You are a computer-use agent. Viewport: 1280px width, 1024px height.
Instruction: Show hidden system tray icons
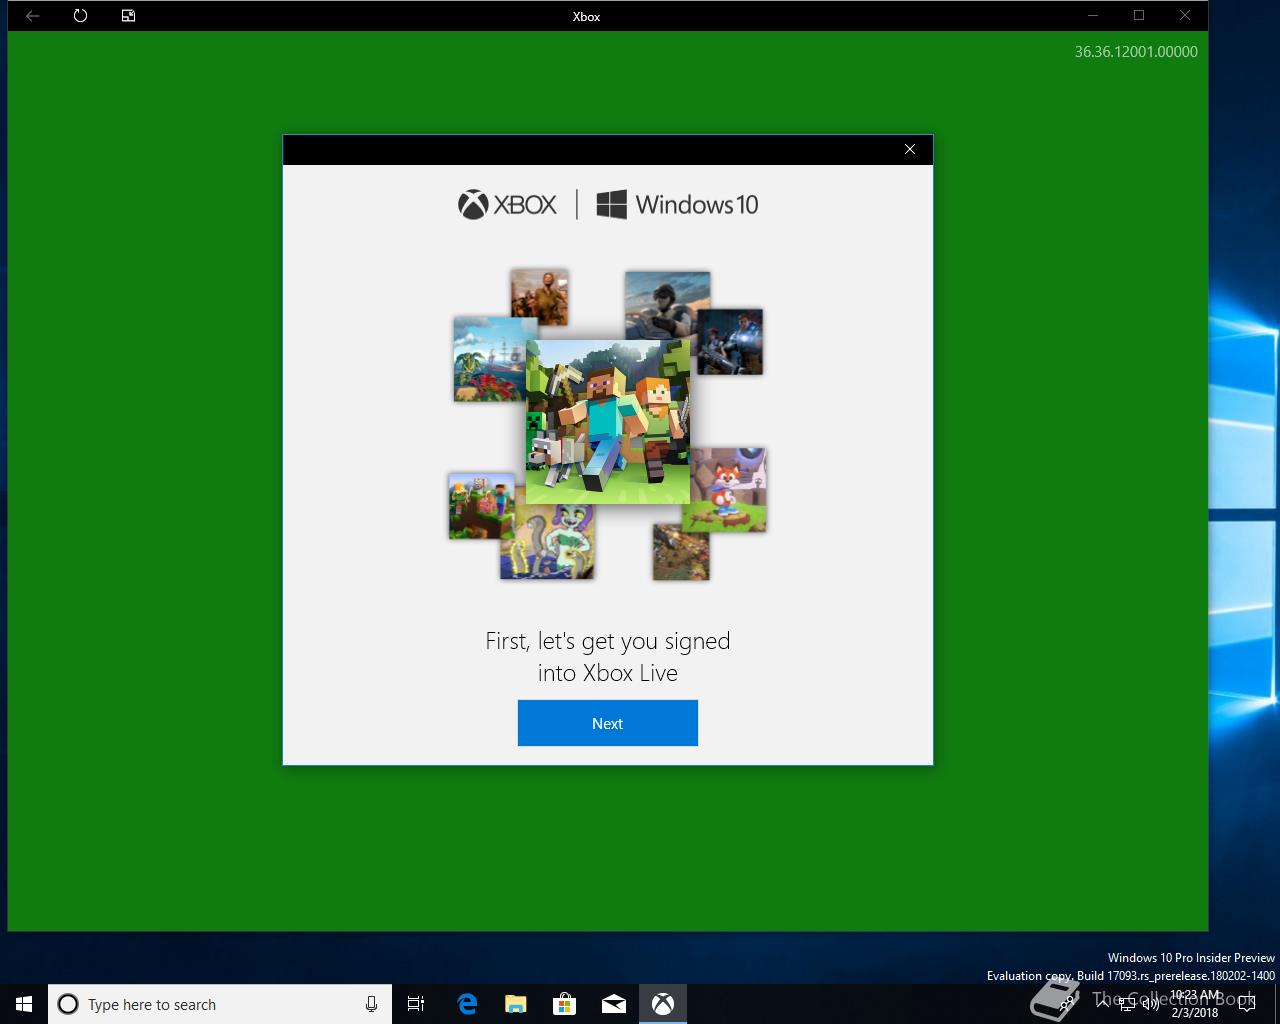1104,1004
